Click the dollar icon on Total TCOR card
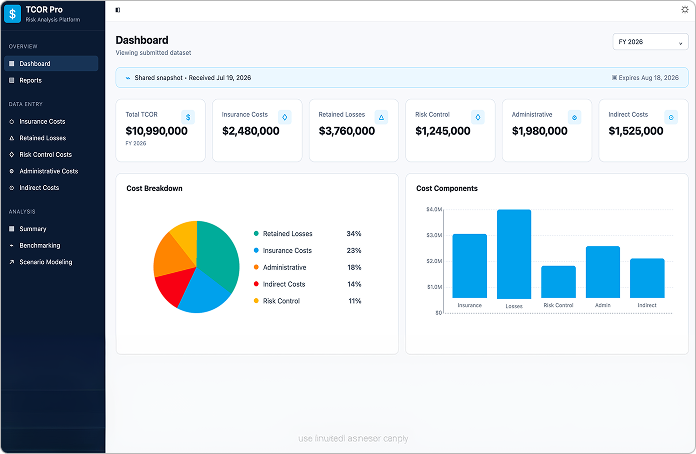Viewport: 696px width, 454px height. coord(188,117)
